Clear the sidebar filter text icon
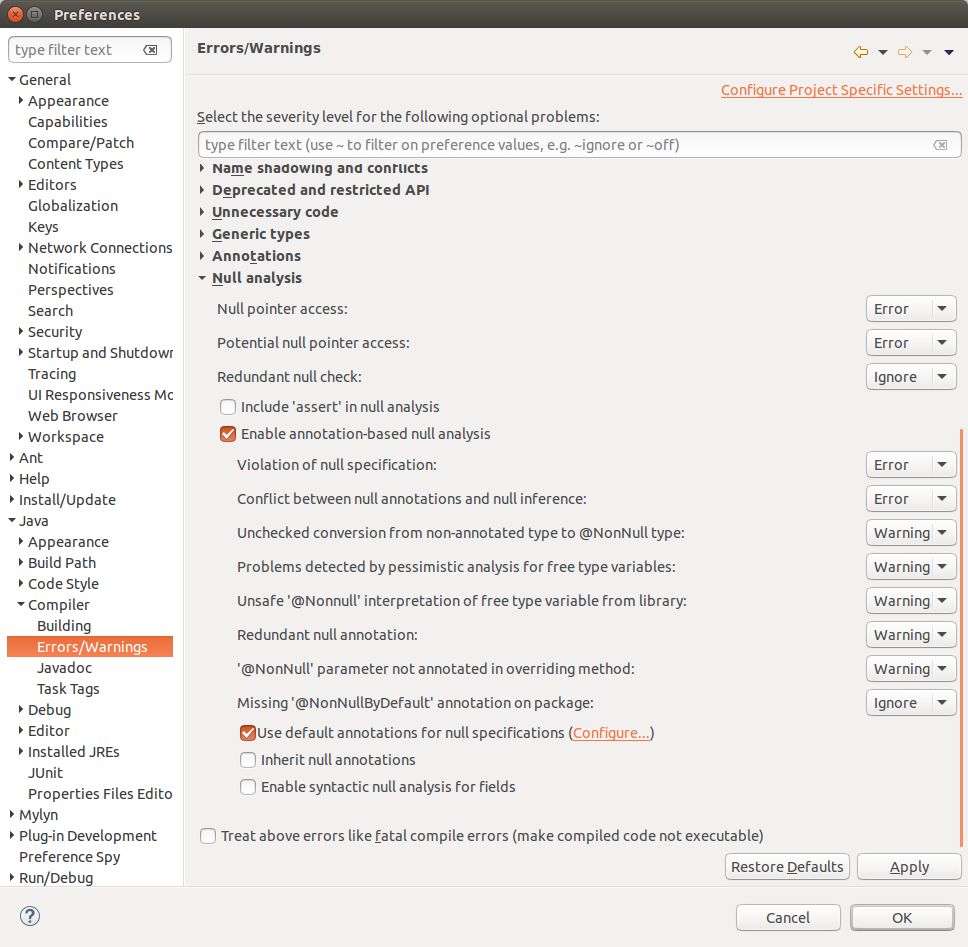 pos(150,50)
